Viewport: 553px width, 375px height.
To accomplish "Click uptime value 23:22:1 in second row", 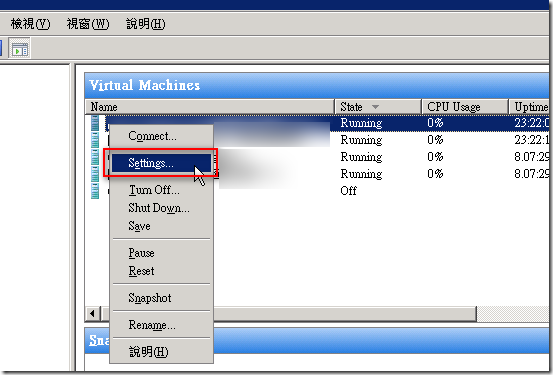I will point(531,140).
